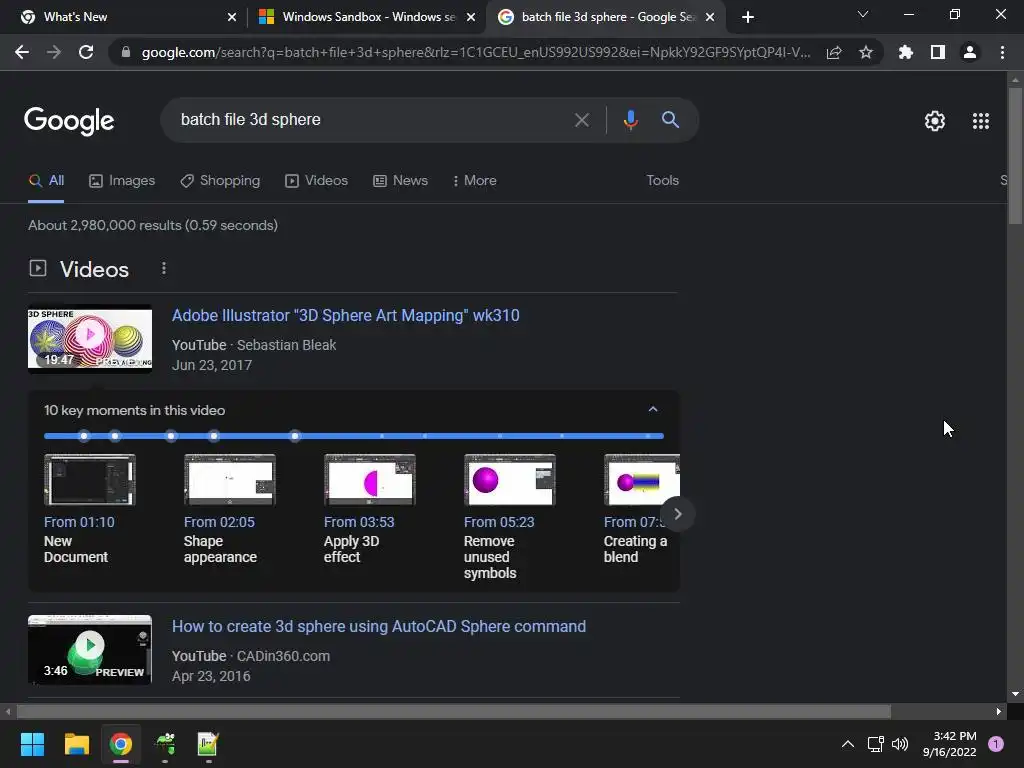Reload the current page
Viewport: 1024px width, 768px height.
coord(86,52)
